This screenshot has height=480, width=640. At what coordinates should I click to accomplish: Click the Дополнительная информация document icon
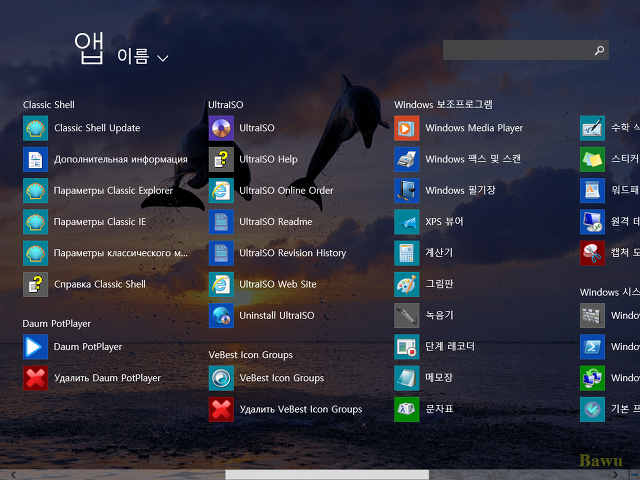[36, 159]
